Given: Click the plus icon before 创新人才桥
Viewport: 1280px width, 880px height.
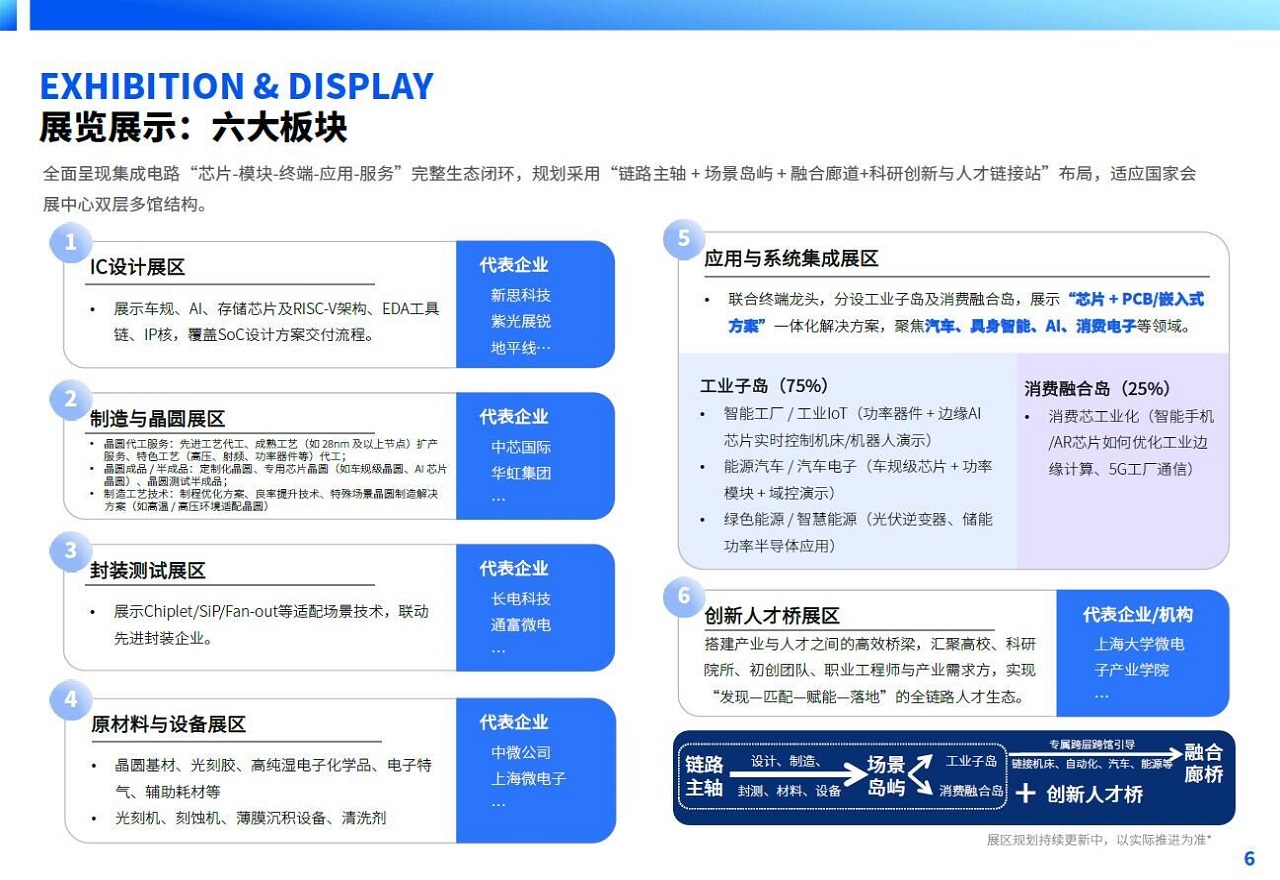Looking at the screenshot, I should [x=1025, y=794].
